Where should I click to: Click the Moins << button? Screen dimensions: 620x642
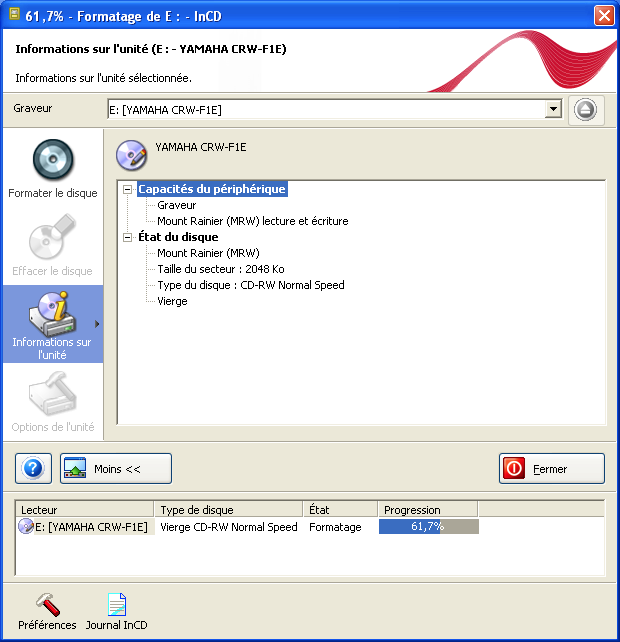click(116, 468)
